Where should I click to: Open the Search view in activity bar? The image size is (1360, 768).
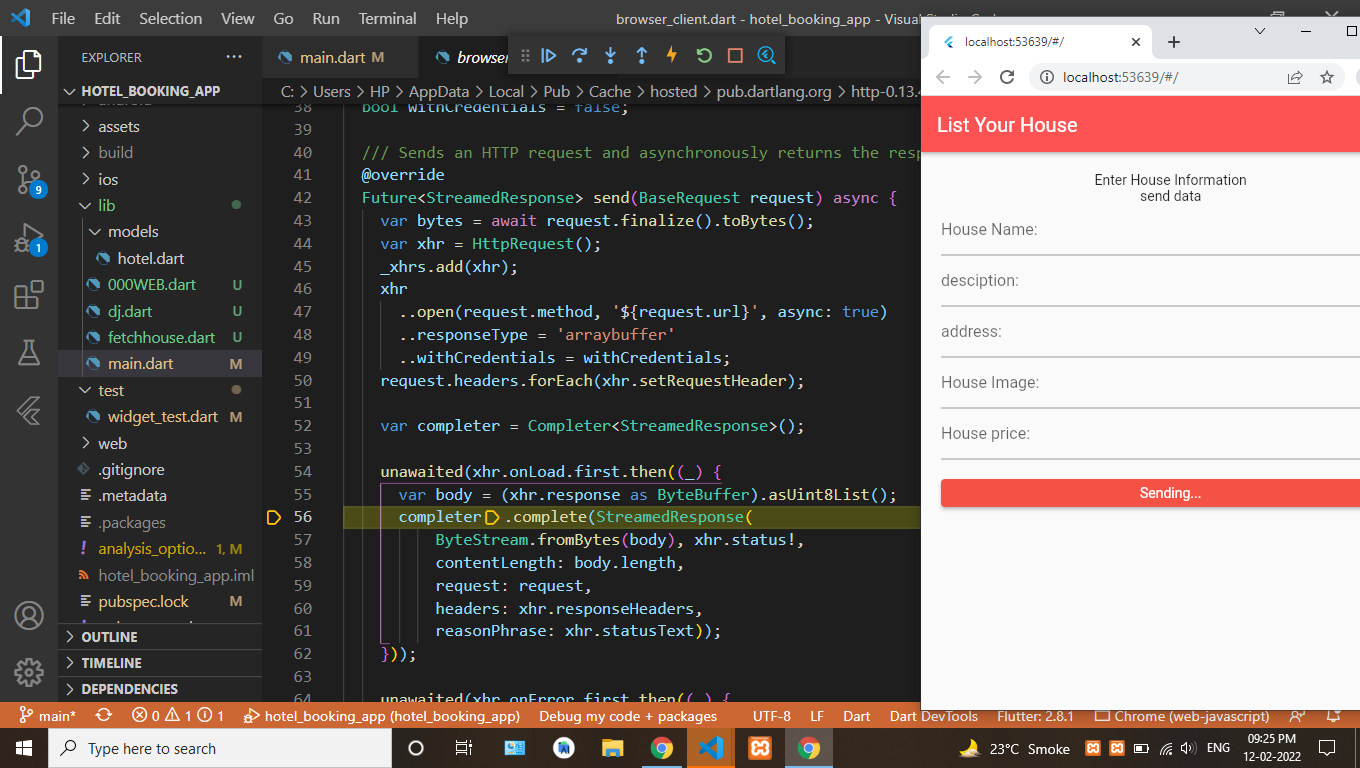coord(29,122)
